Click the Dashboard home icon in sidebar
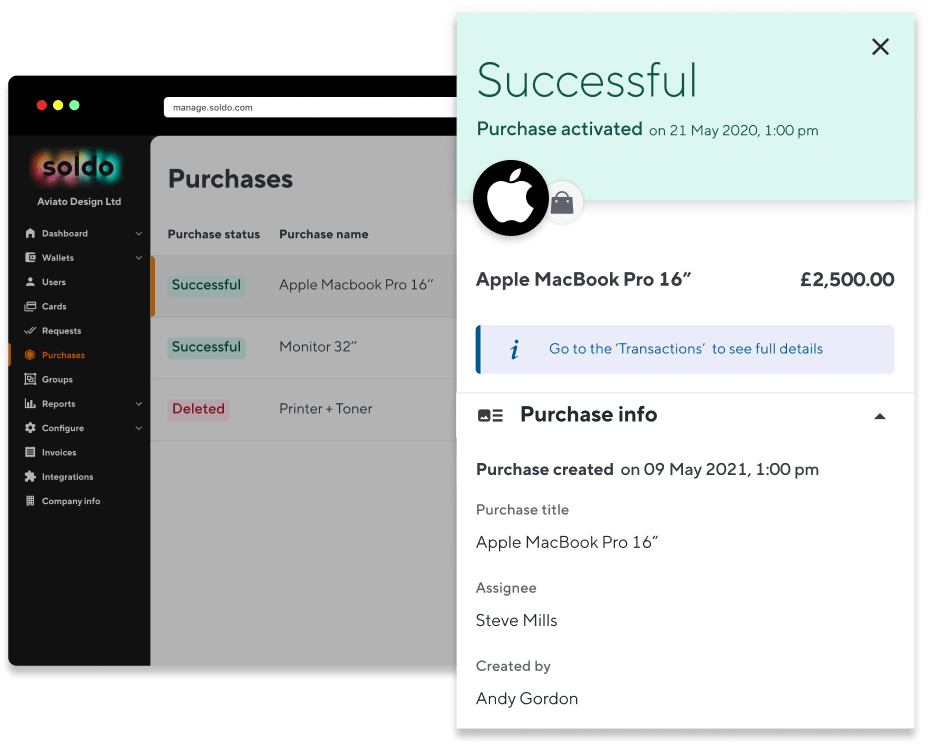 (30, 233)
